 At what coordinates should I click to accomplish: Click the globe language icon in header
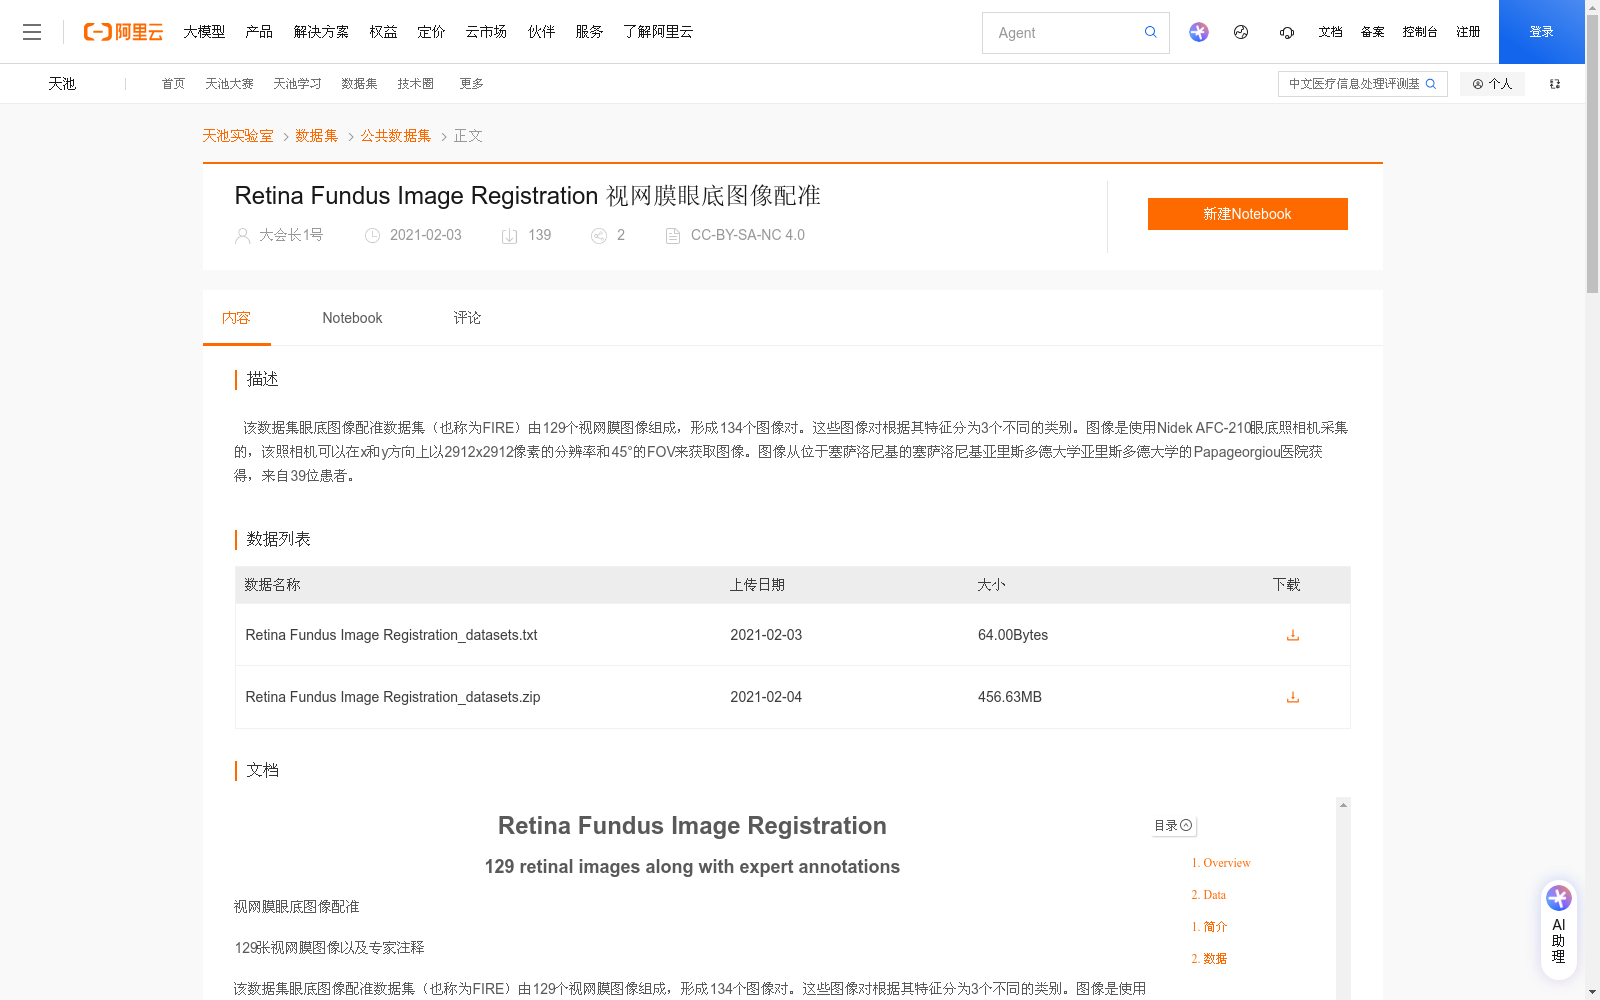(x=1241, y=32)
